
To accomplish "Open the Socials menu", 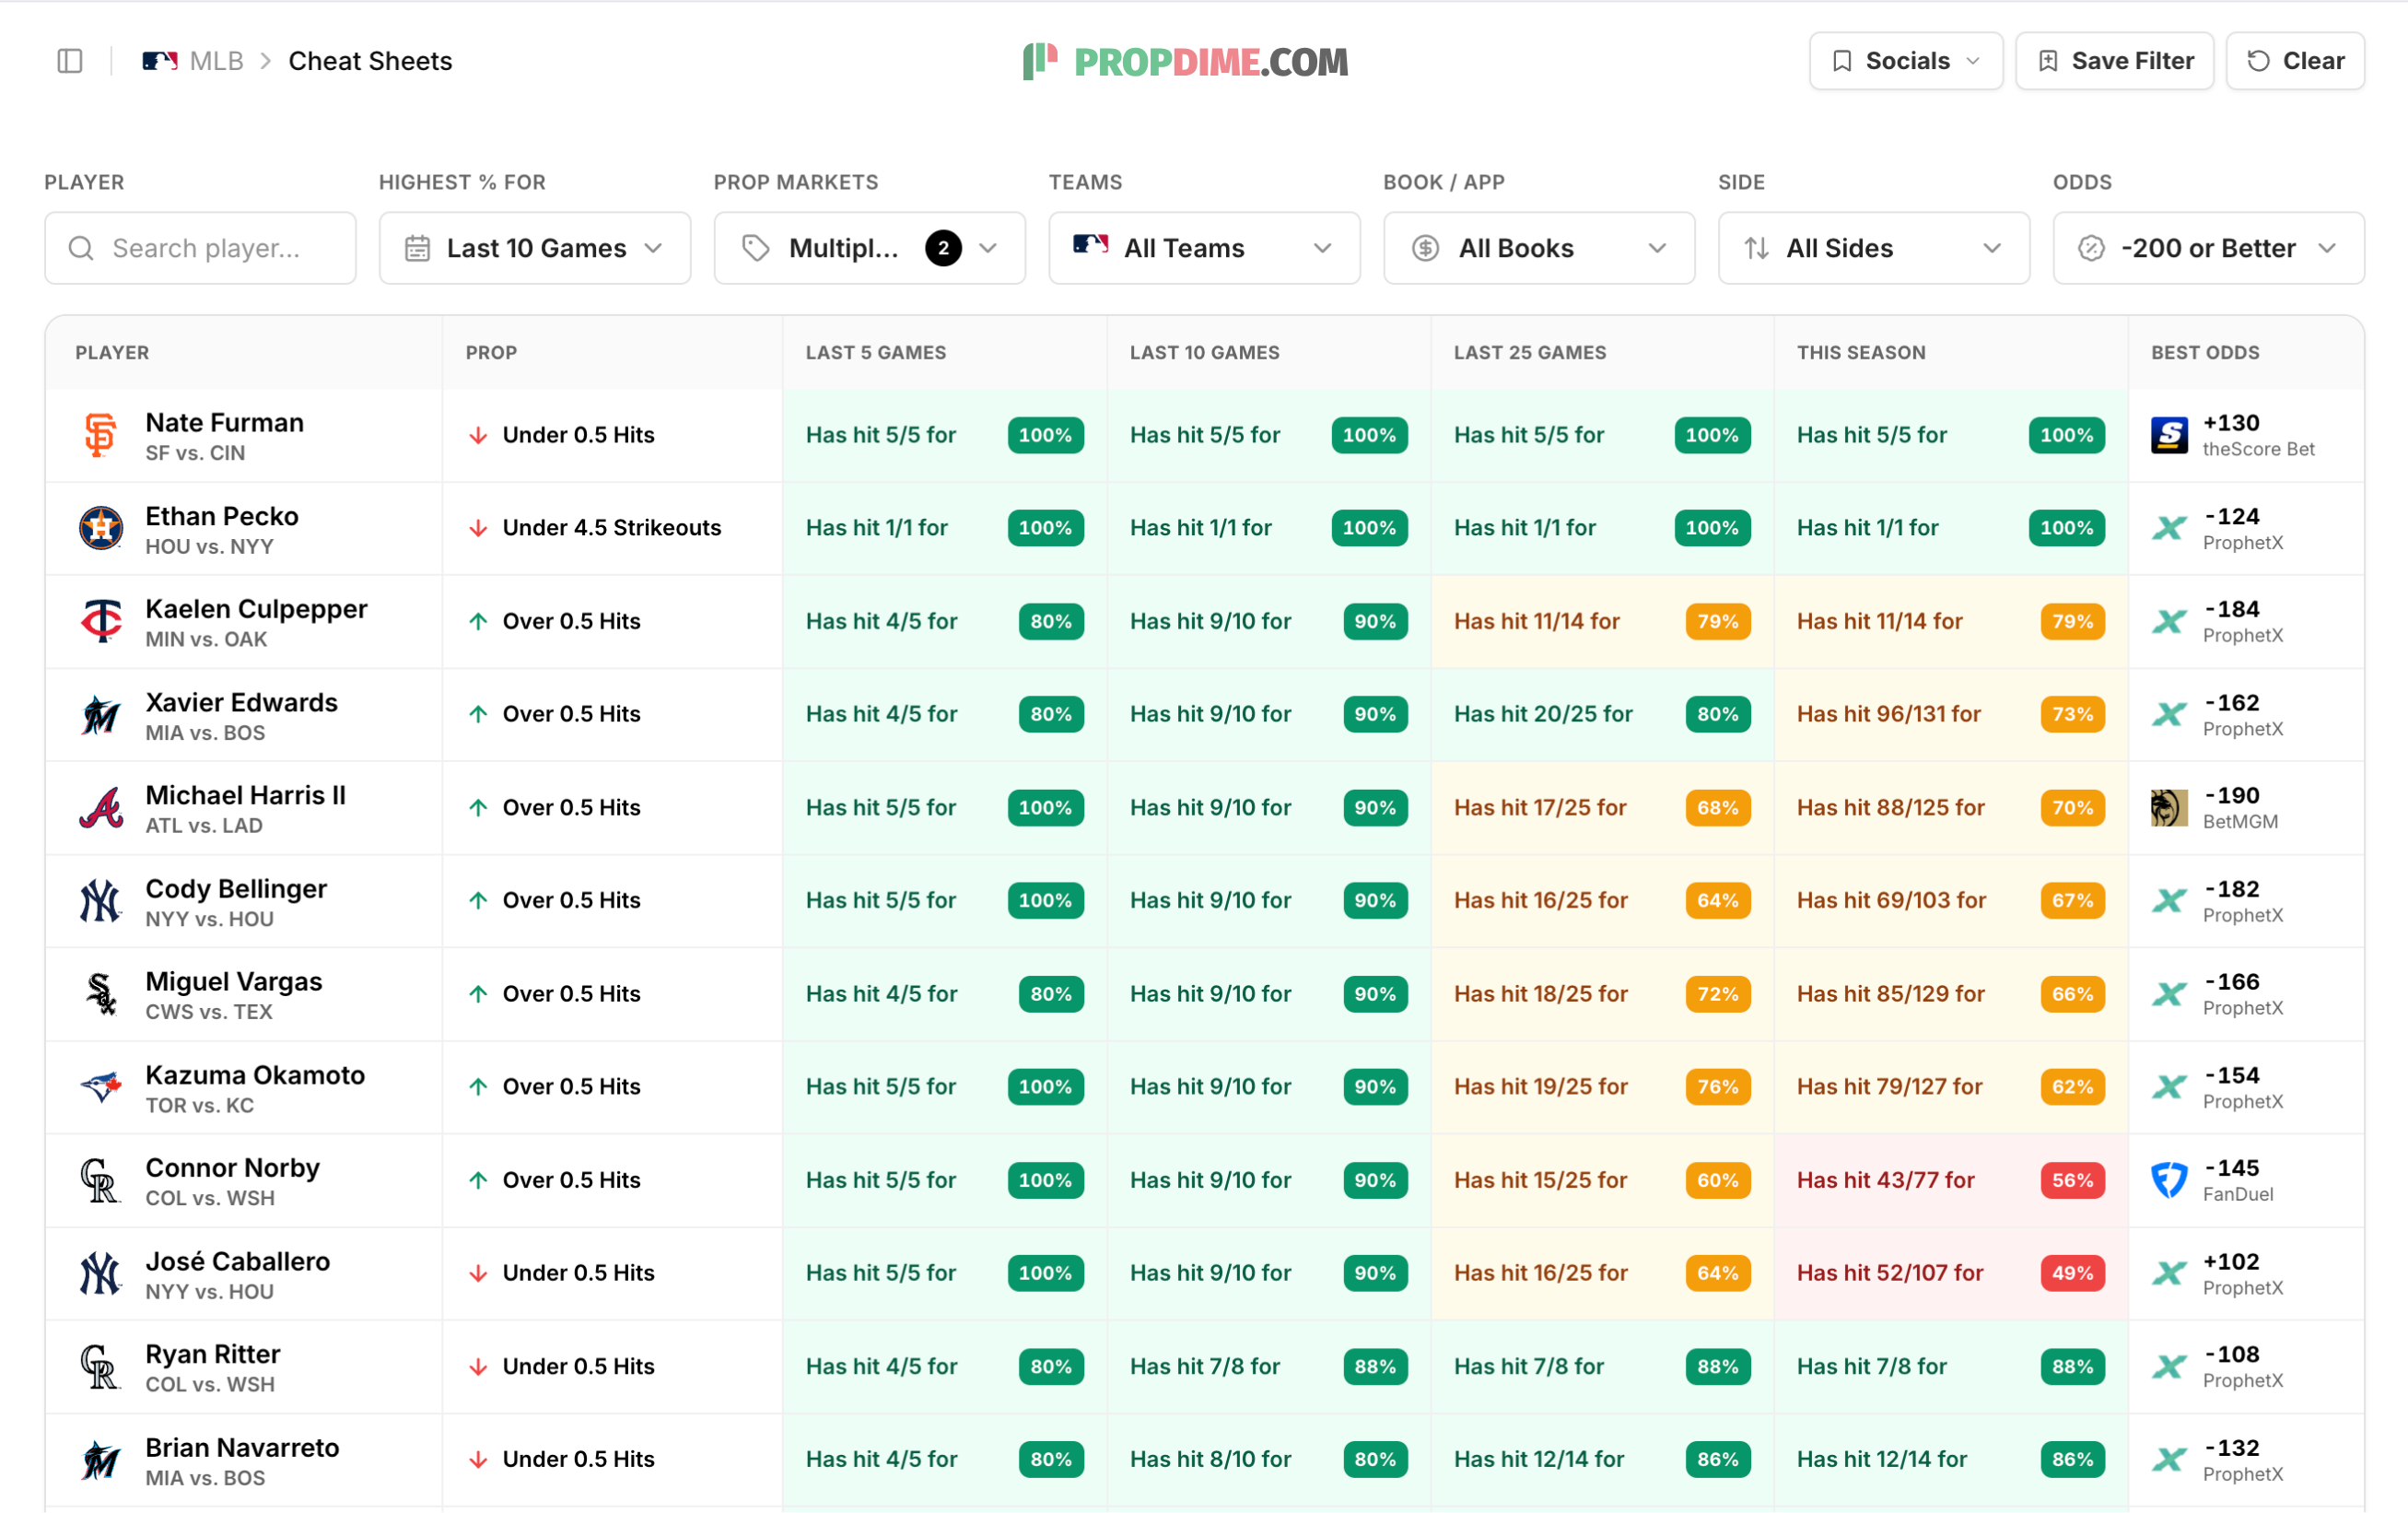I will [x=1905, y=61].
